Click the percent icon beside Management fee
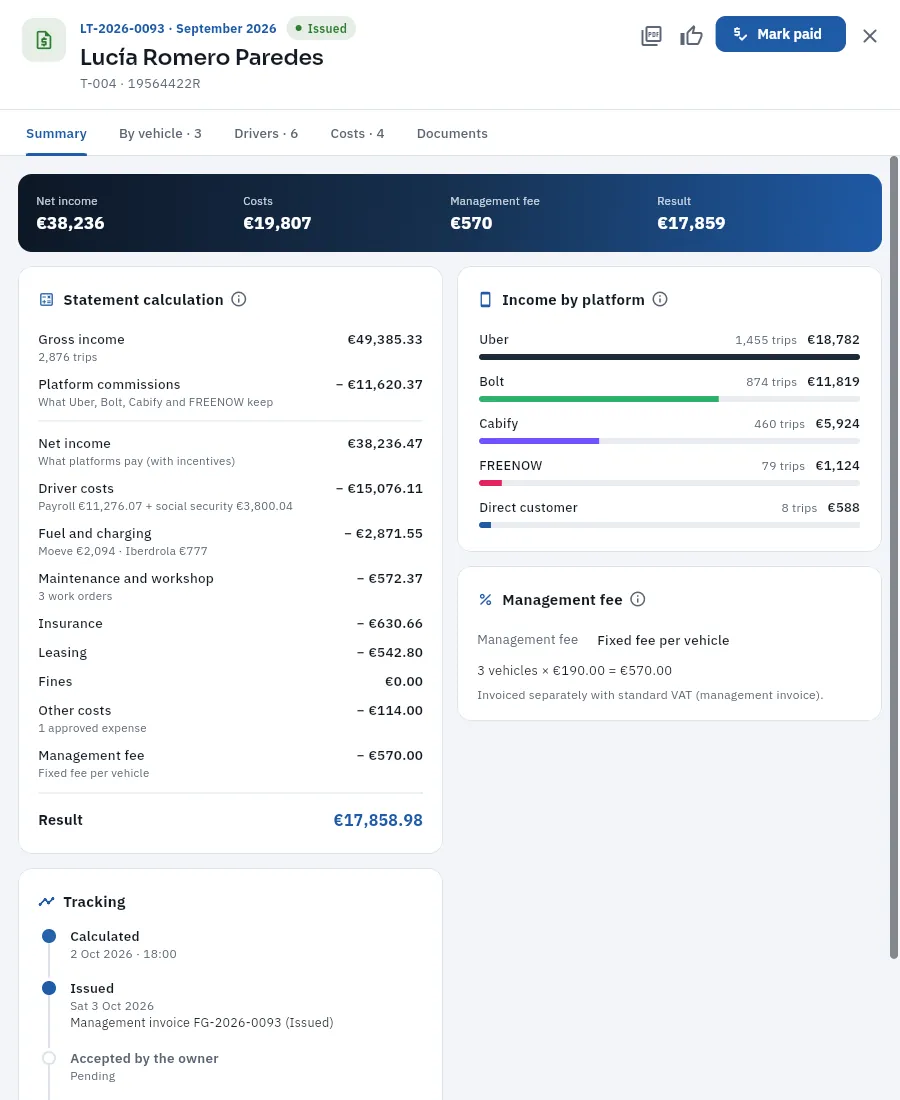Viewport: 900px width, 1100px height. tap(485, 599)
